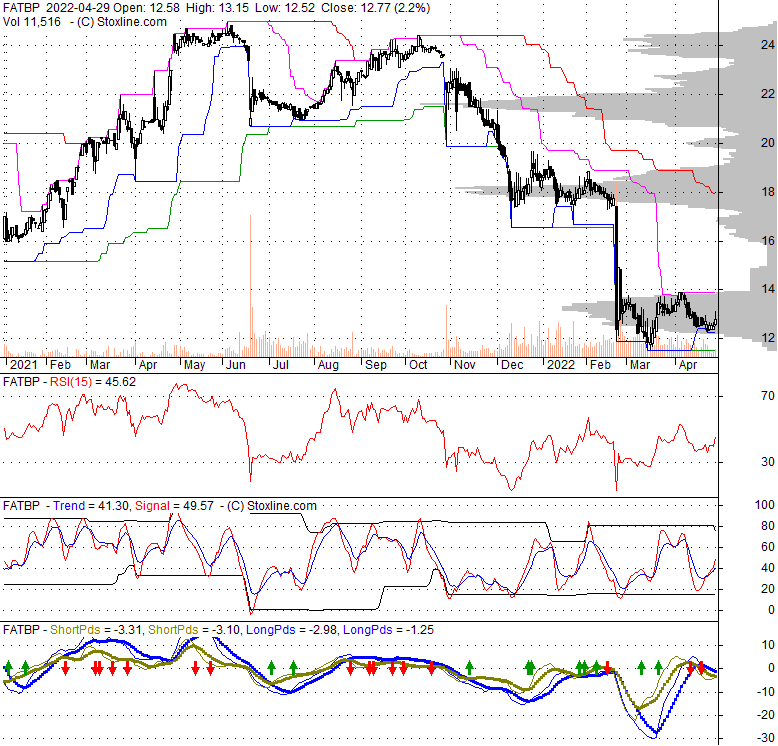Click the 'Vol 11,516' volume label
The image size is (778, 746).
[x=32, y=22]
